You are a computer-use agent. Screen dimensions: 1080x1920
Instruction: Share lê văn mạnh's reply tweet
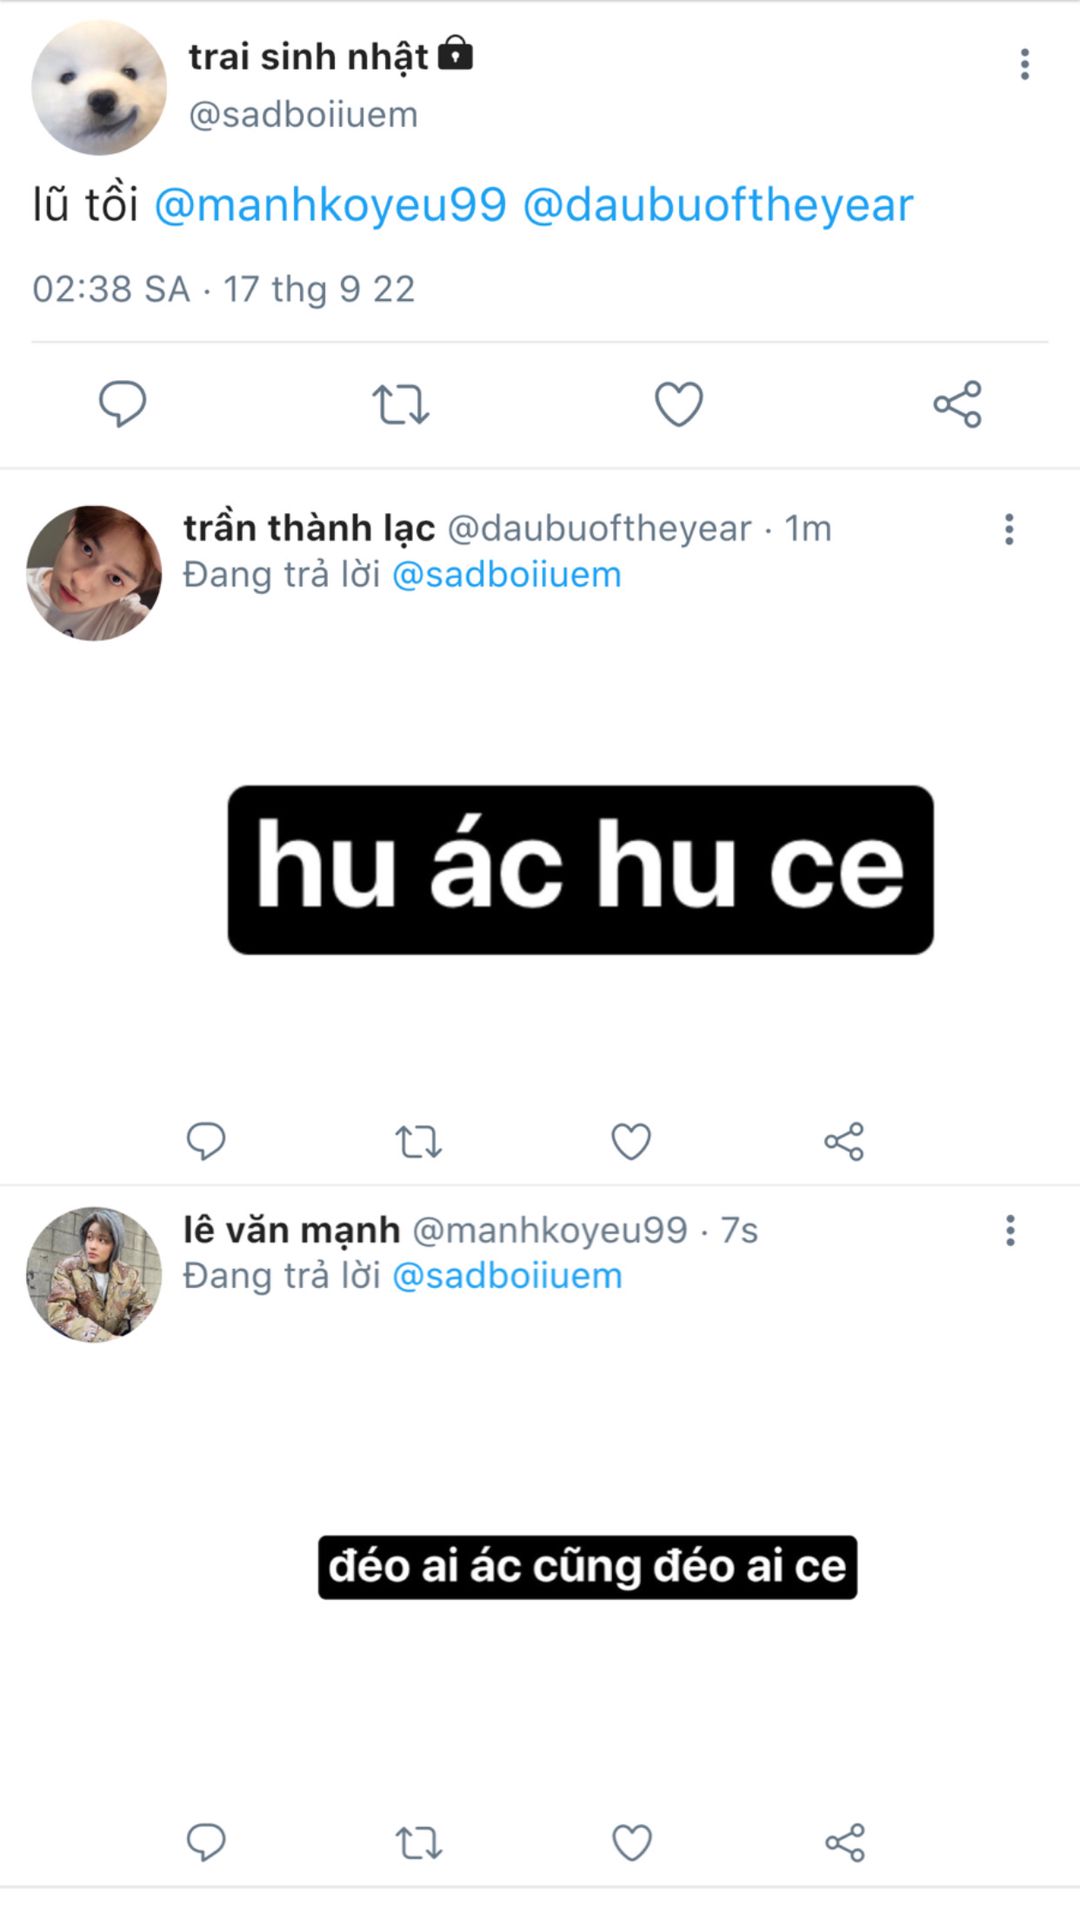(844, 1842)
